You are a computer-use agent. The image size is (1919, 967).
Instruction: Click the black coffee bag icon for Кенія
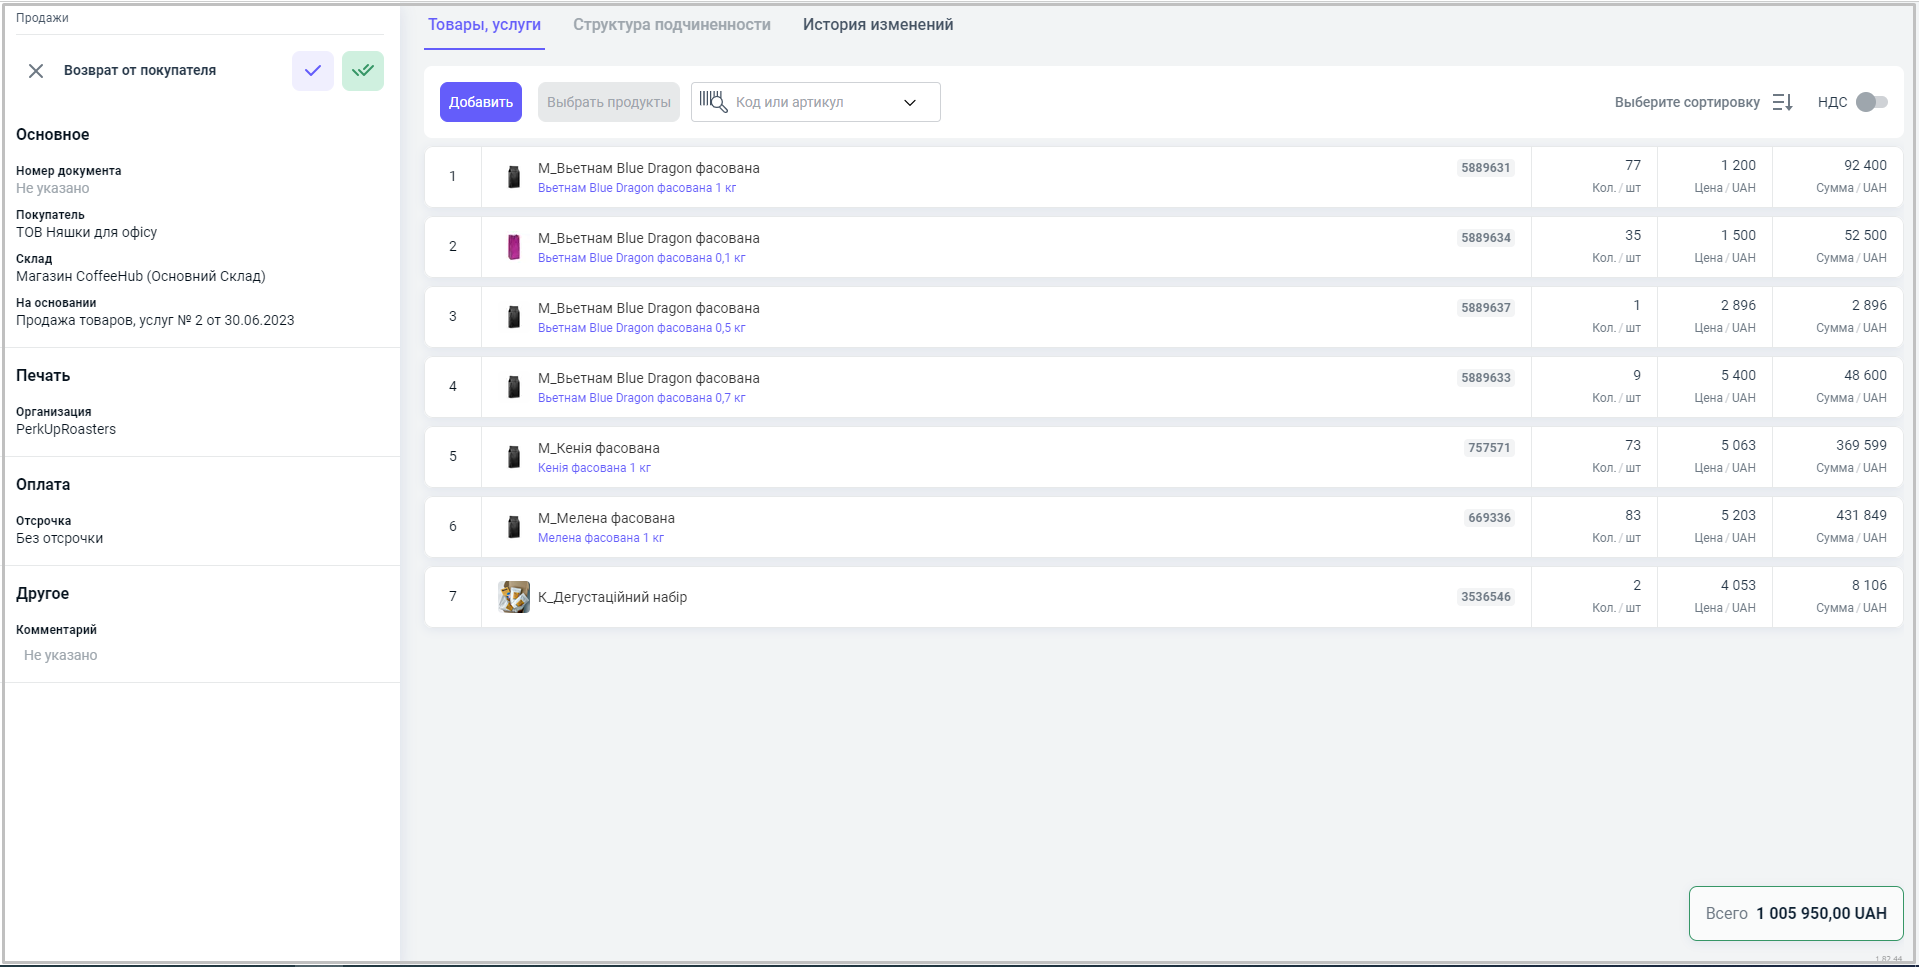click(x=514, y=457)
